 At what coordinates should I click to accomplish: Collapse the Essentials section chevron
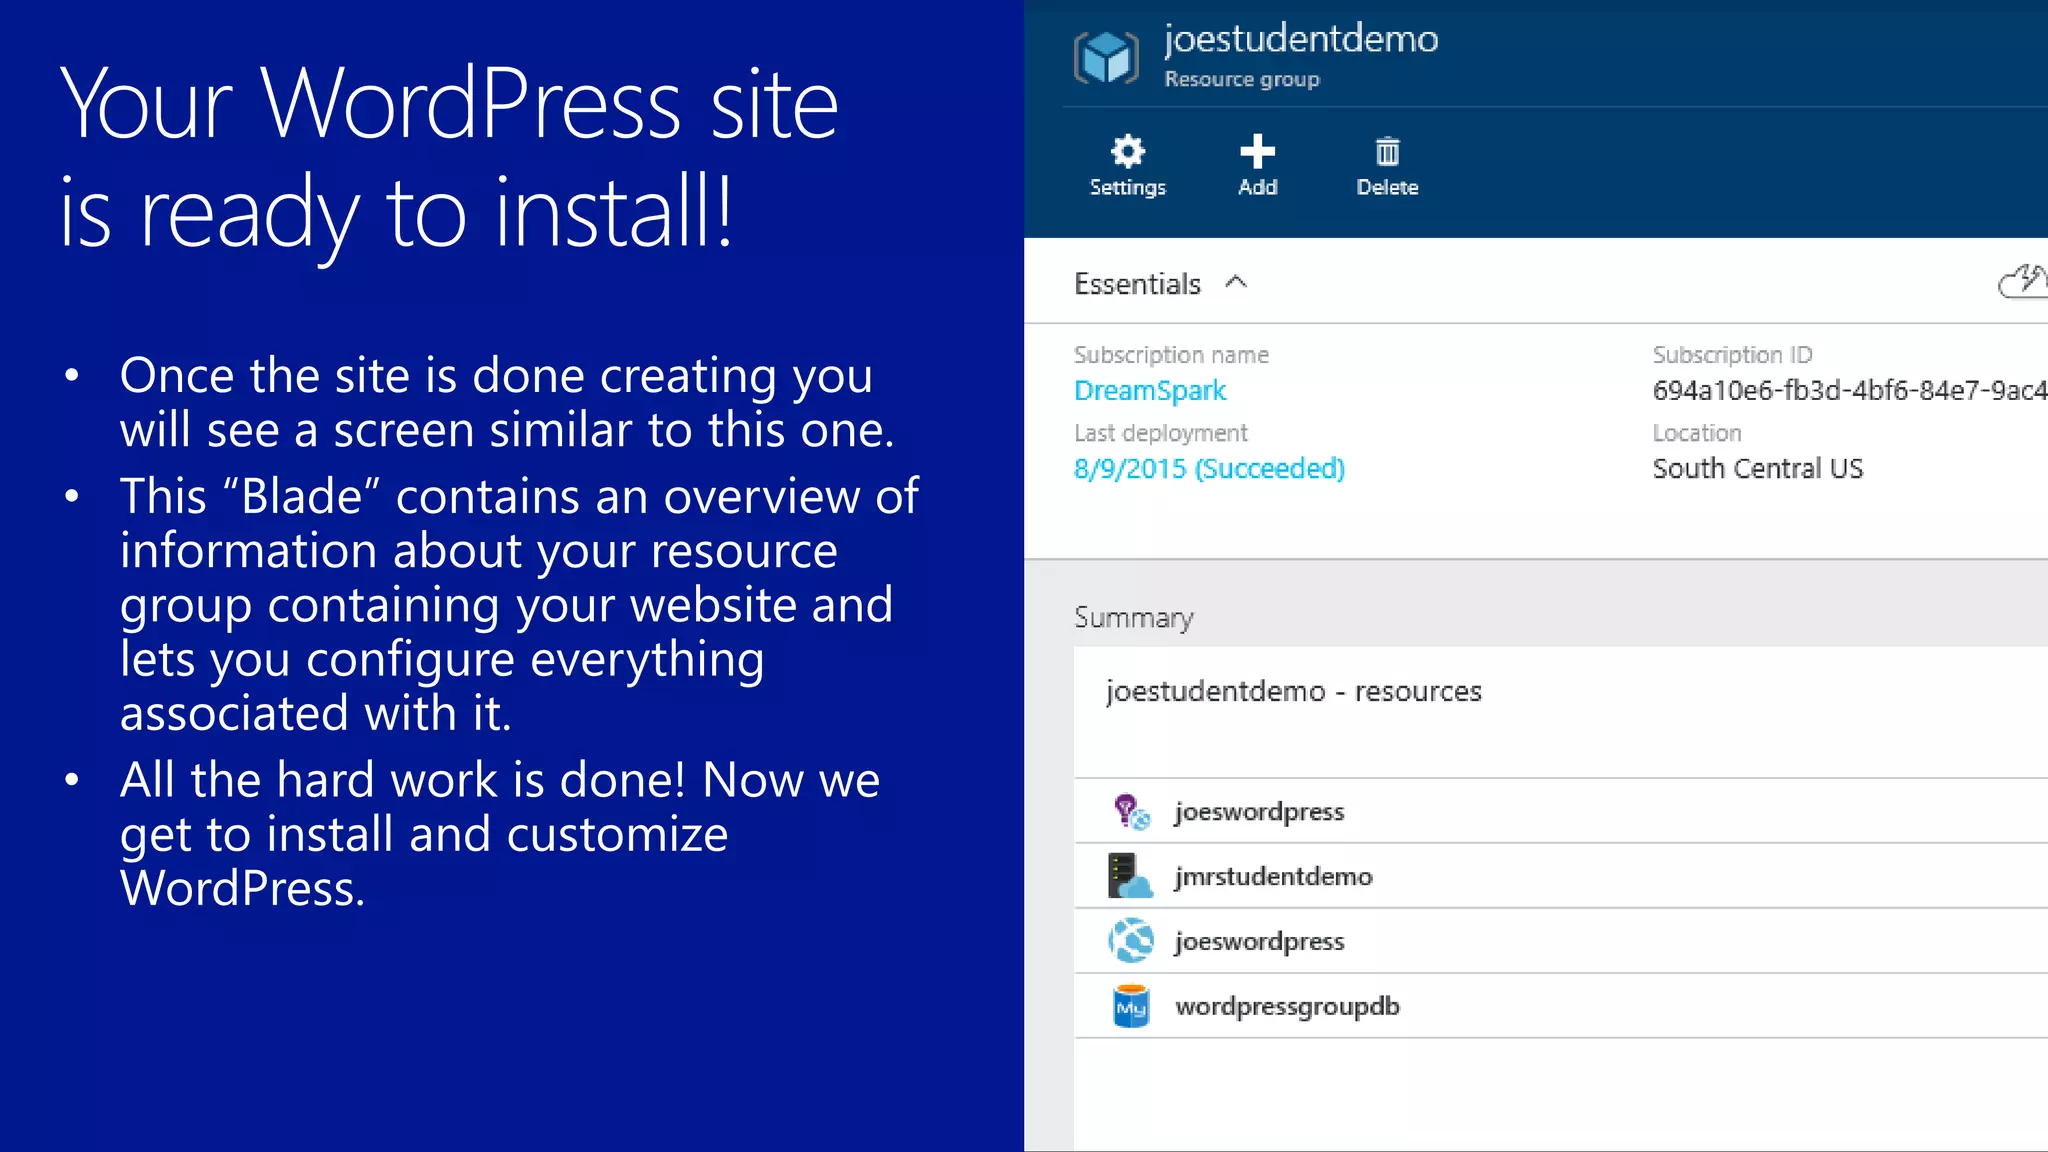pyautogui.click(x=1236, y=282)
